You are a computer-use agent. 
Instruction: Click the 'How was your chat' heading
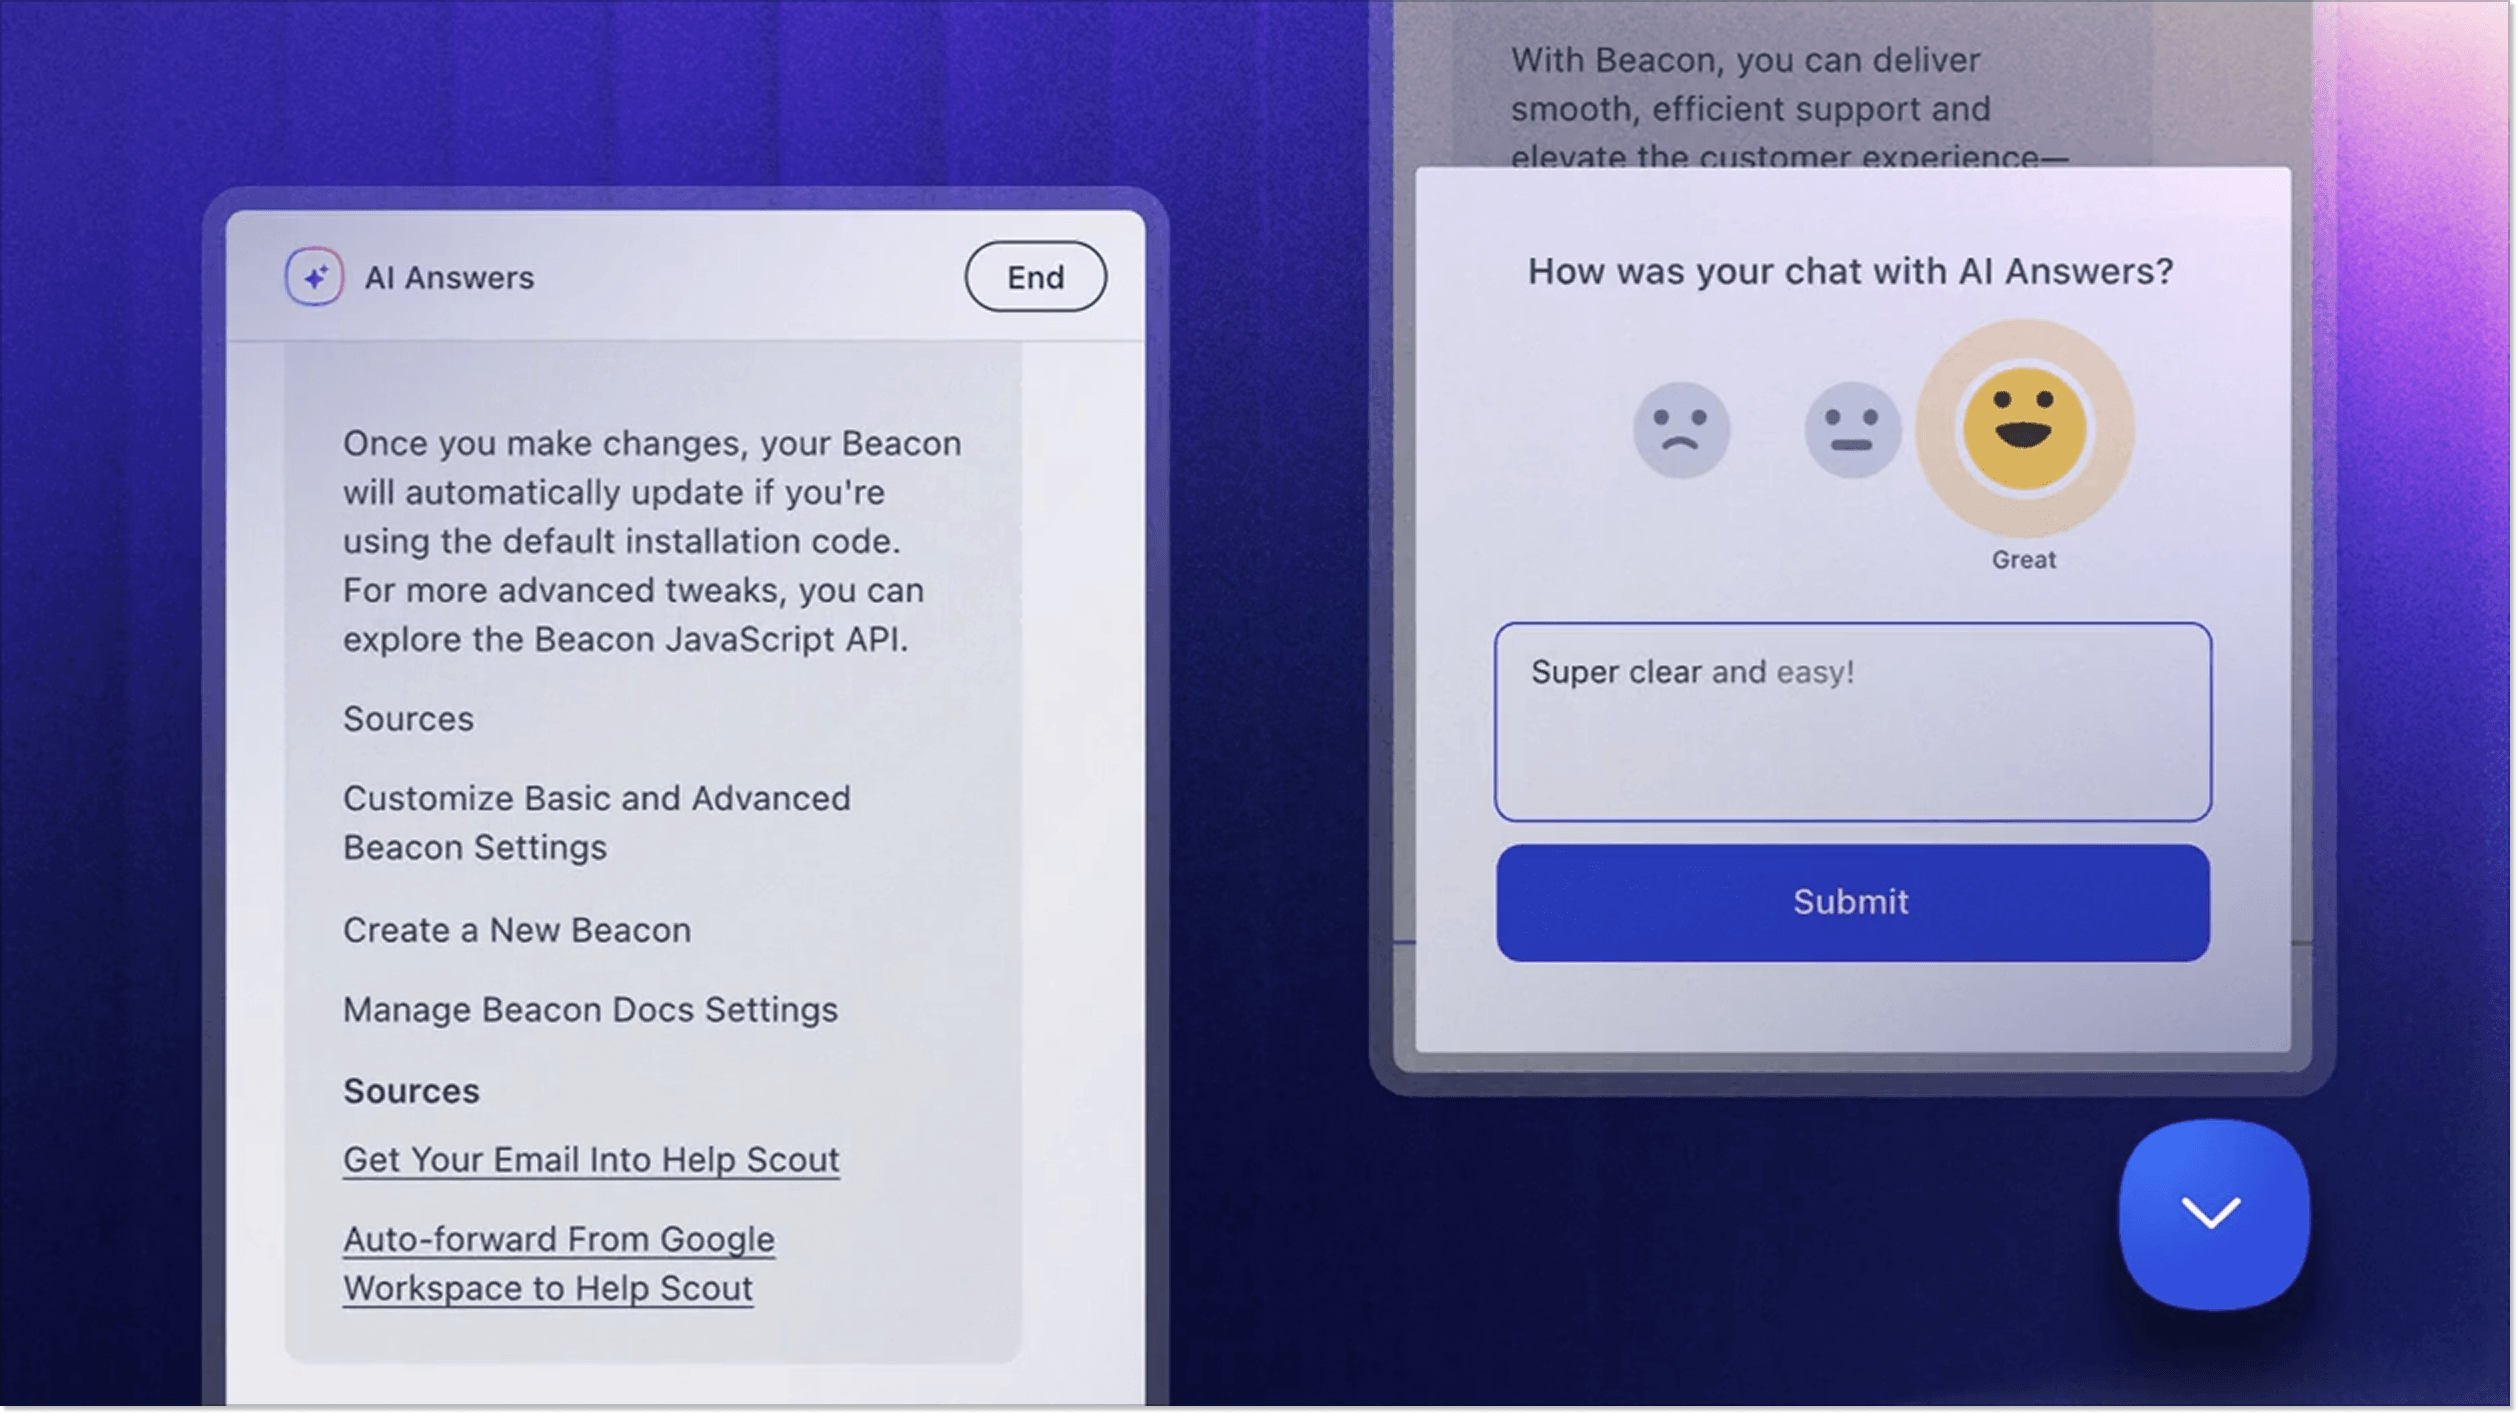coord(1850,272)
